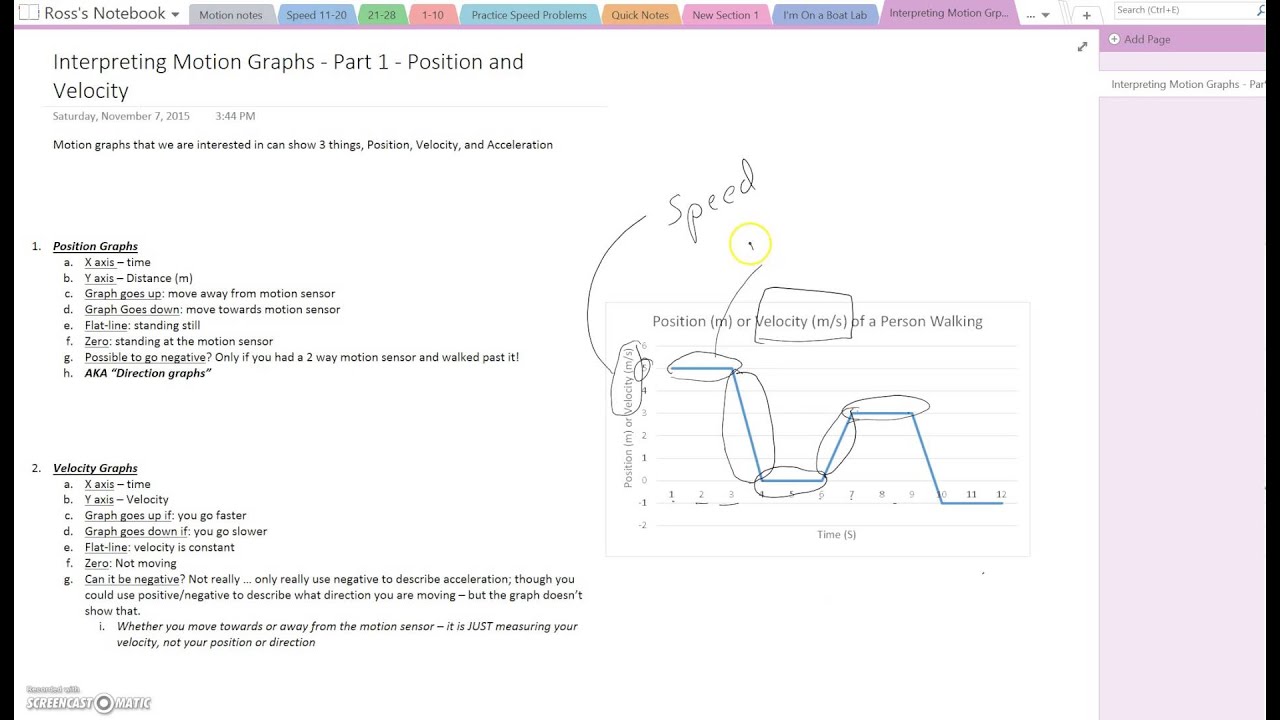Select the I'm On a Boat Lab tab
This screenshot has height=720, width=1280.
click(x=825, y=15)
